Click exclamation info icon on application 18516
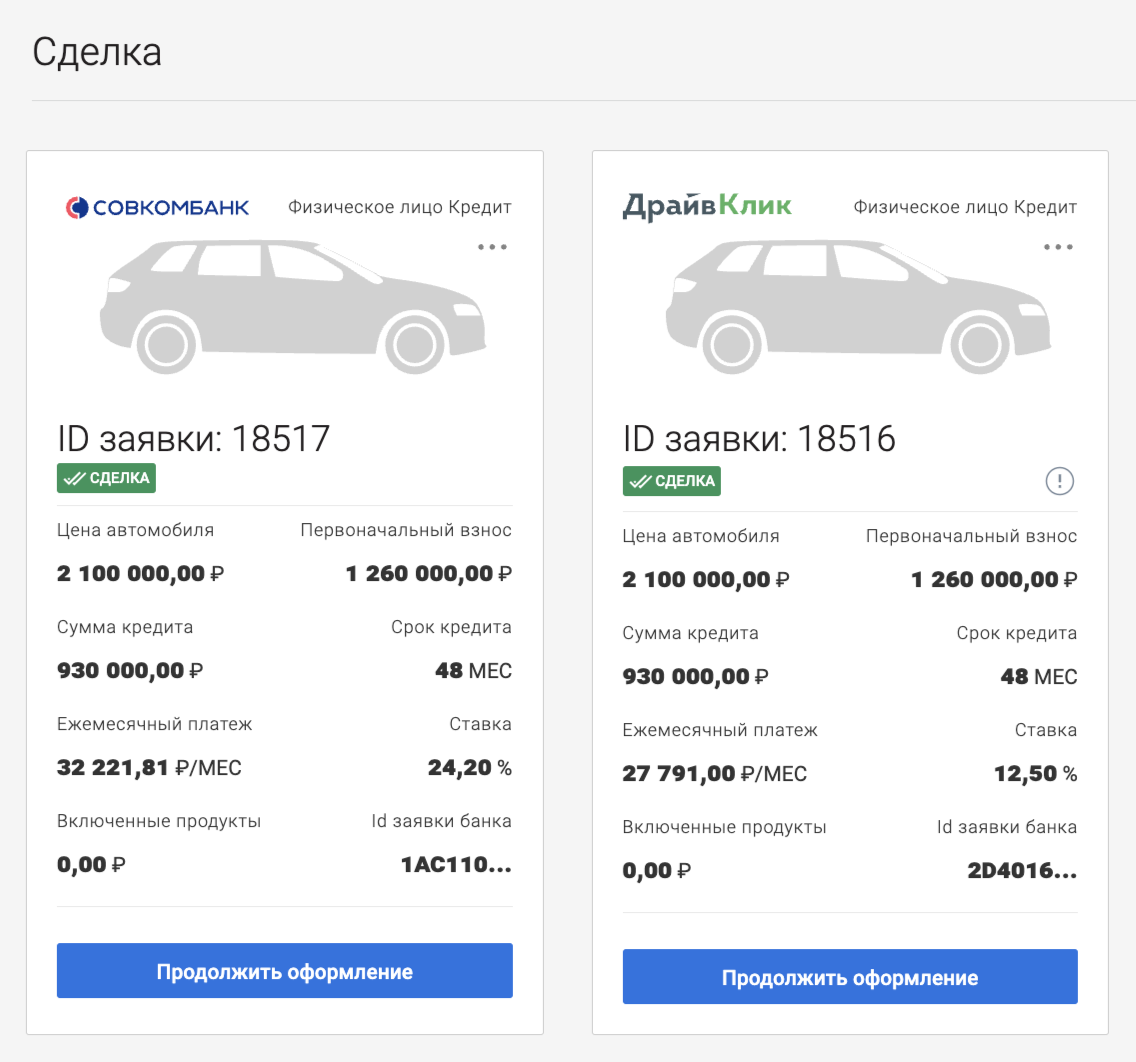This screenshot has height=1062, width=1136. [1059, 482]
